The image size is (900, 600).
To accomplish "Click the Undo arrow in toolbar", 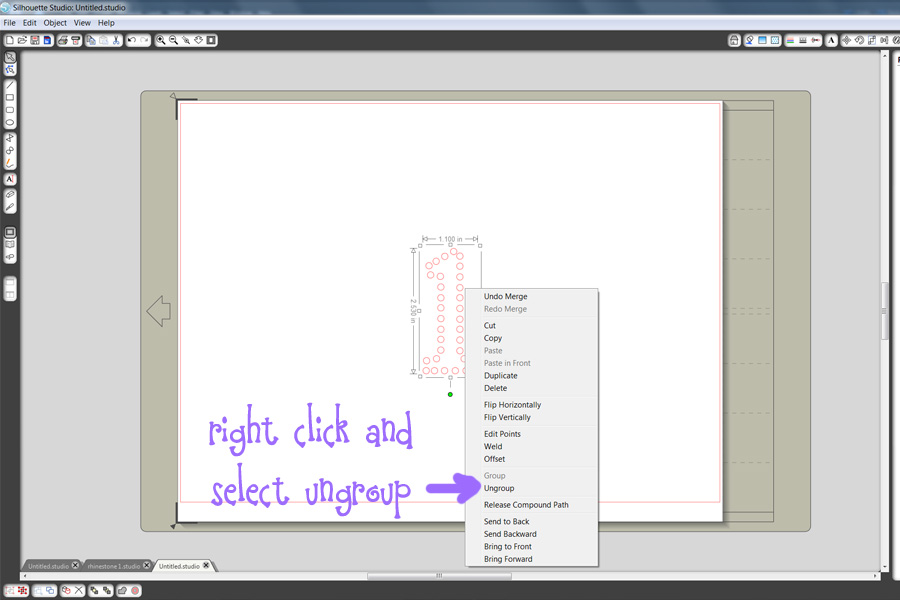I will pos(132,40).
